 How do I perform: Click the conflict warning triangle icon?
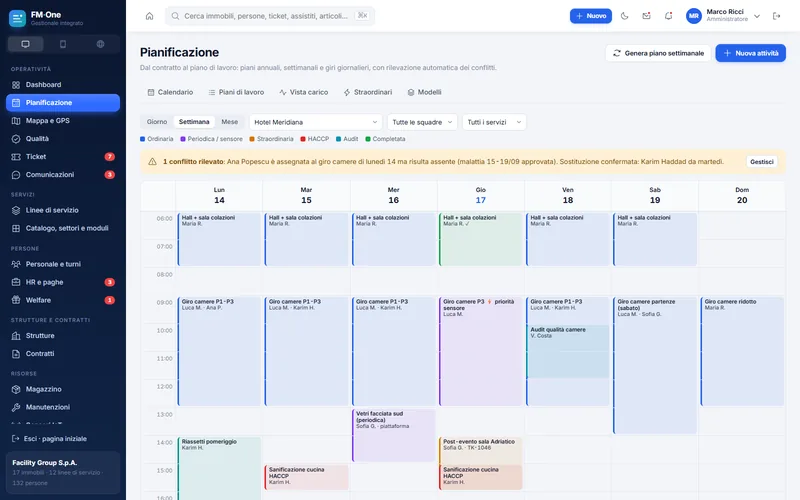pos(152,162)
